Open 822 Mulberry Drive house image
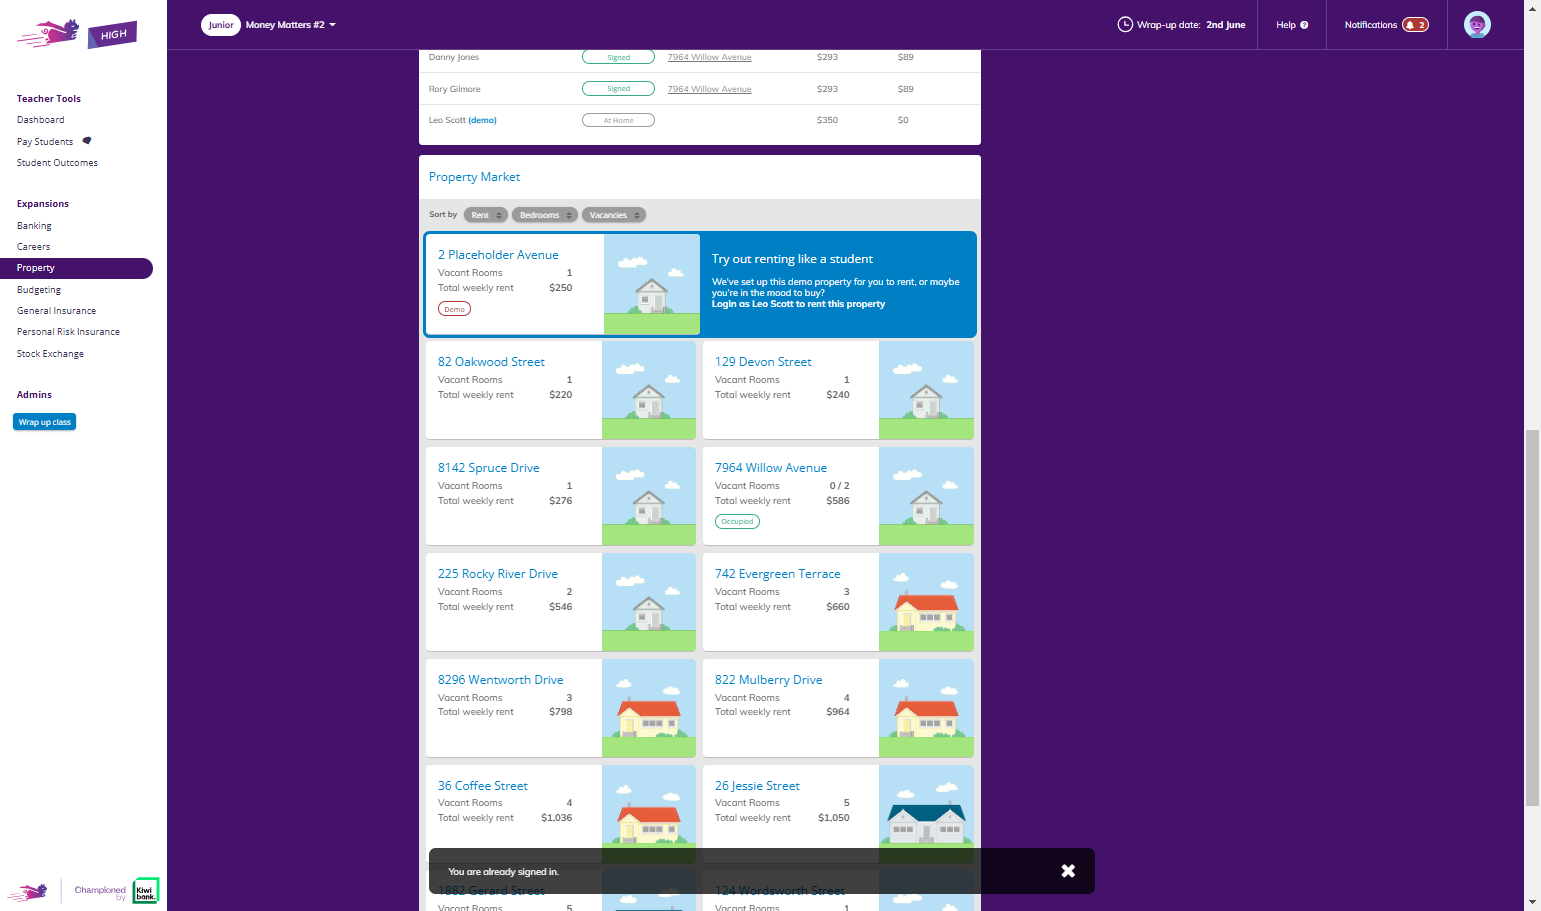 (926, 708)
